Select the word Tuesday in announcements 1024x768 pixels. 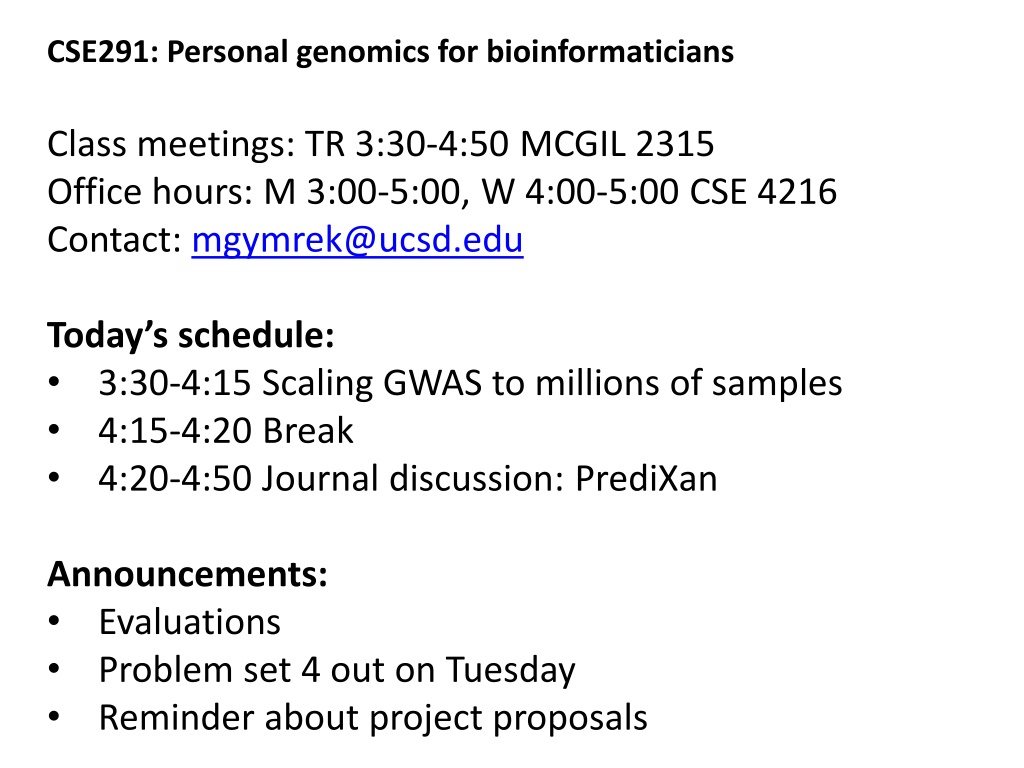[x=511, y=670]
